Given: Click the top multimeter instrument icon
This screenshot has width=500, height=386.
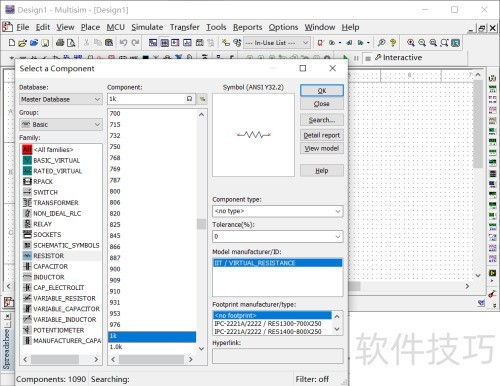Looking at the screenshot, I should point(492,79).
